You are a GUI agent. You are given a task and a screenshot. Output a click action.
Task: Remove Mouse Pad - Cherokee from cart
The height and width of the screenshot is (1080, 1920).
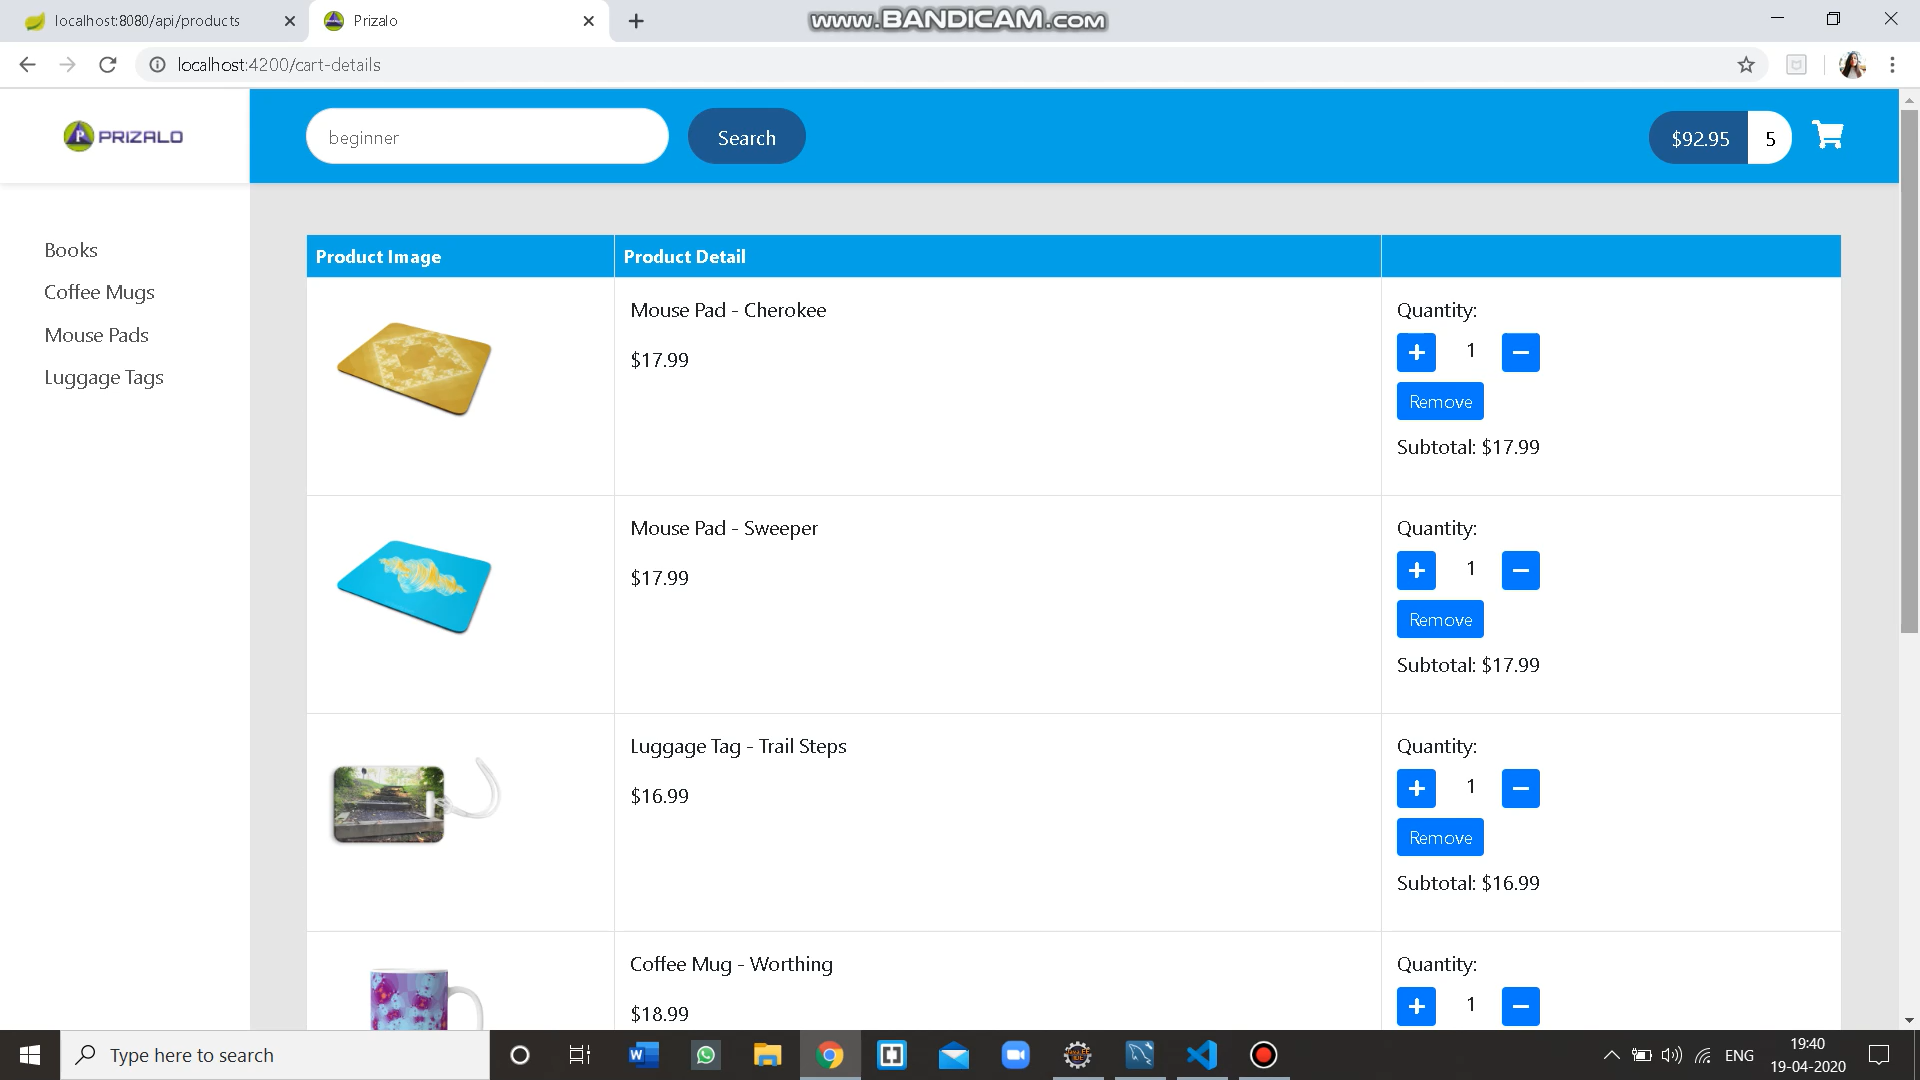coord(1439,401)
